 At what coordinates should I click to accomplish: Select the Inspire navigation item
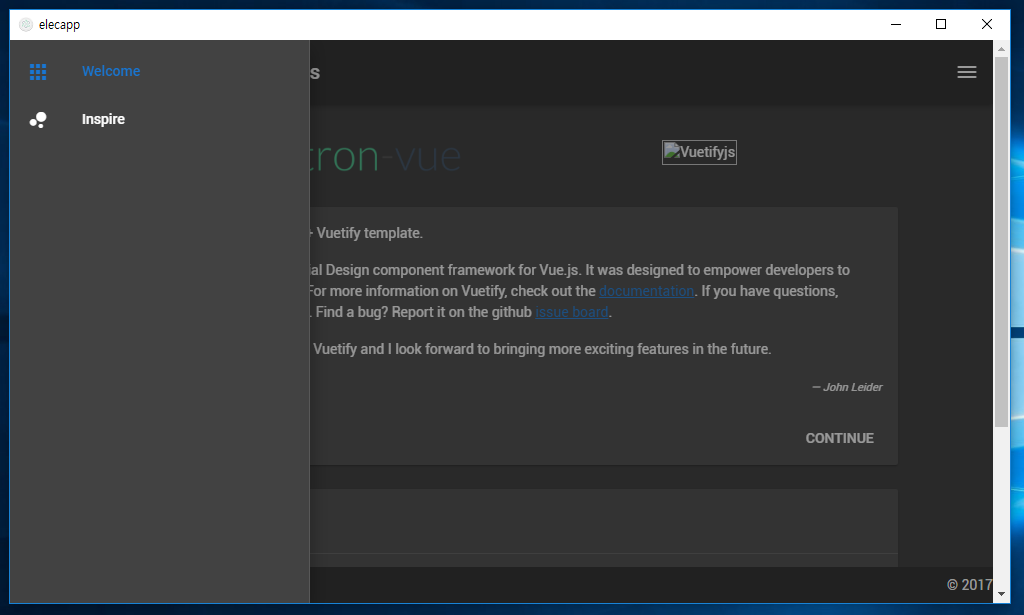click(x=159, y=119)
